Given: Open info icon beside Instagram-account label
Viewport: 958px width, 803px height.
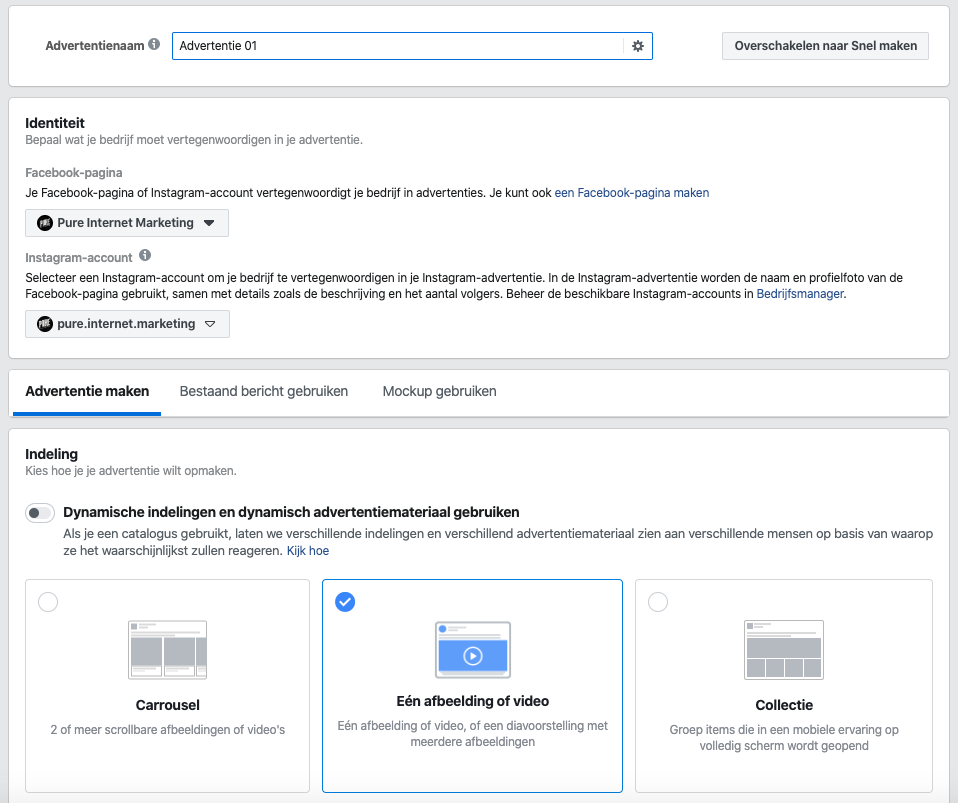Looking at the screenshot, I should (145, 255).
